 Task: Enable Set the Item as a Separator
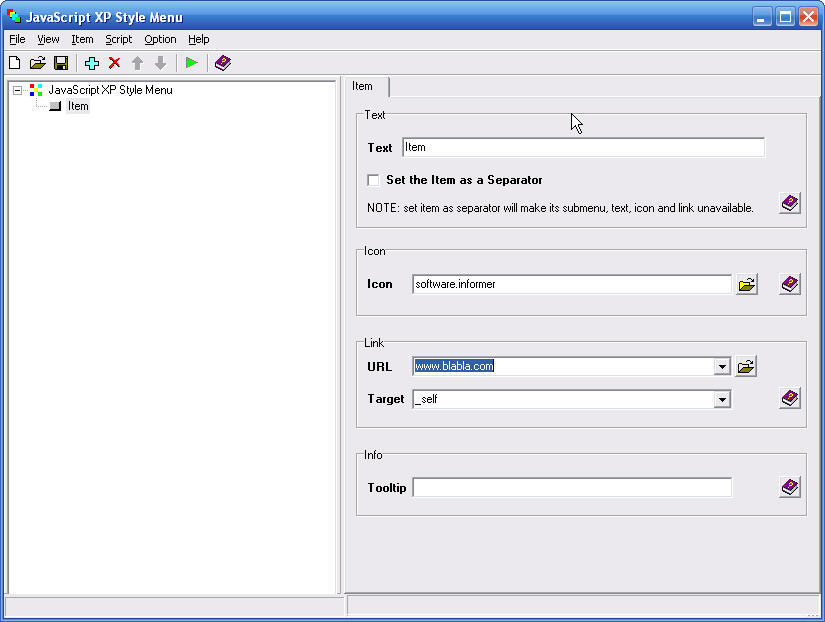[x=373, y=180]
